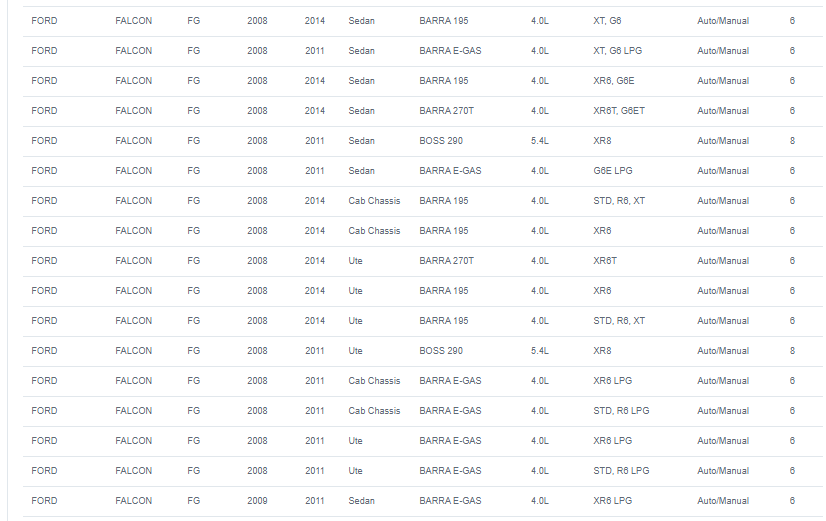Select FORD in the first table row
Image resolution: width=826 pixels, height=521 pixels.
(x=44, y=21)
